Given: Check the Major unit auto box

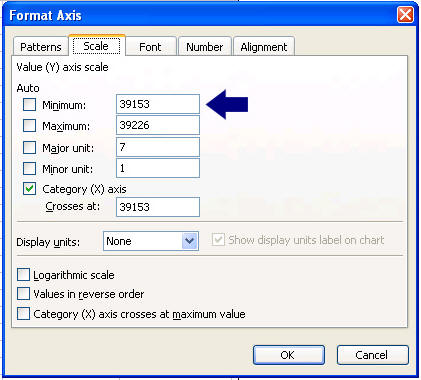Looking at the screenshot, I should [29, 147].
